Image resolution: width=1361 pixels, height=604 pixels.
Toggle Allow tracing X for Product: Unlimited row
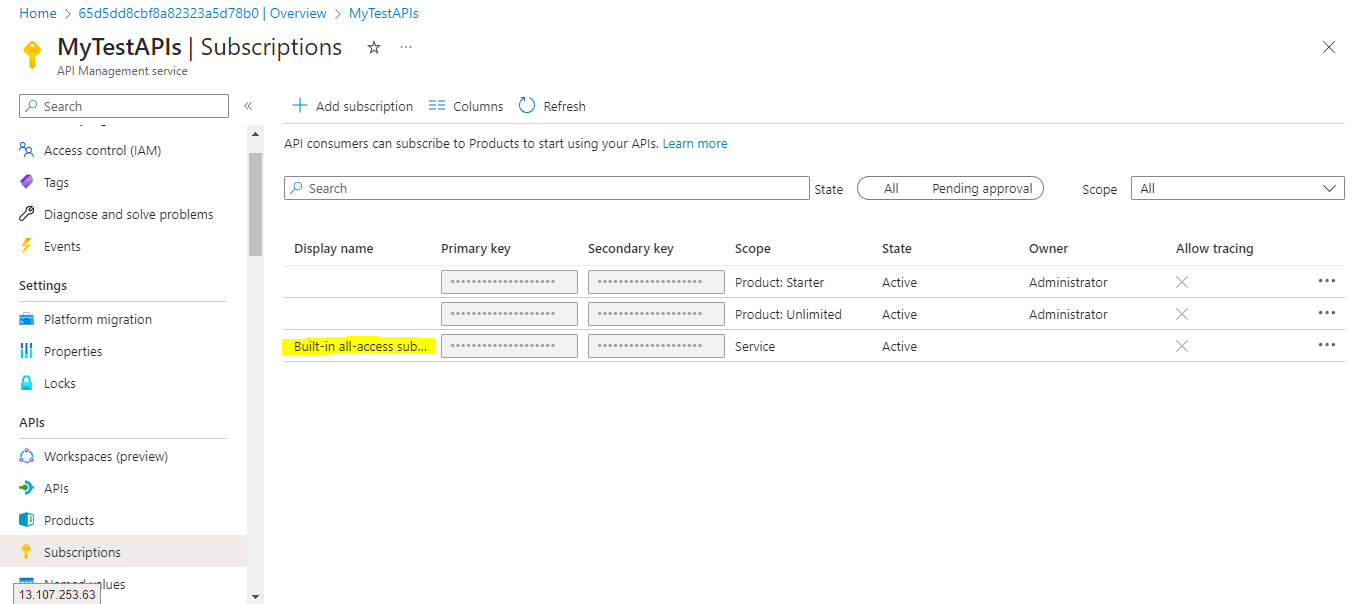[1182, 314]
